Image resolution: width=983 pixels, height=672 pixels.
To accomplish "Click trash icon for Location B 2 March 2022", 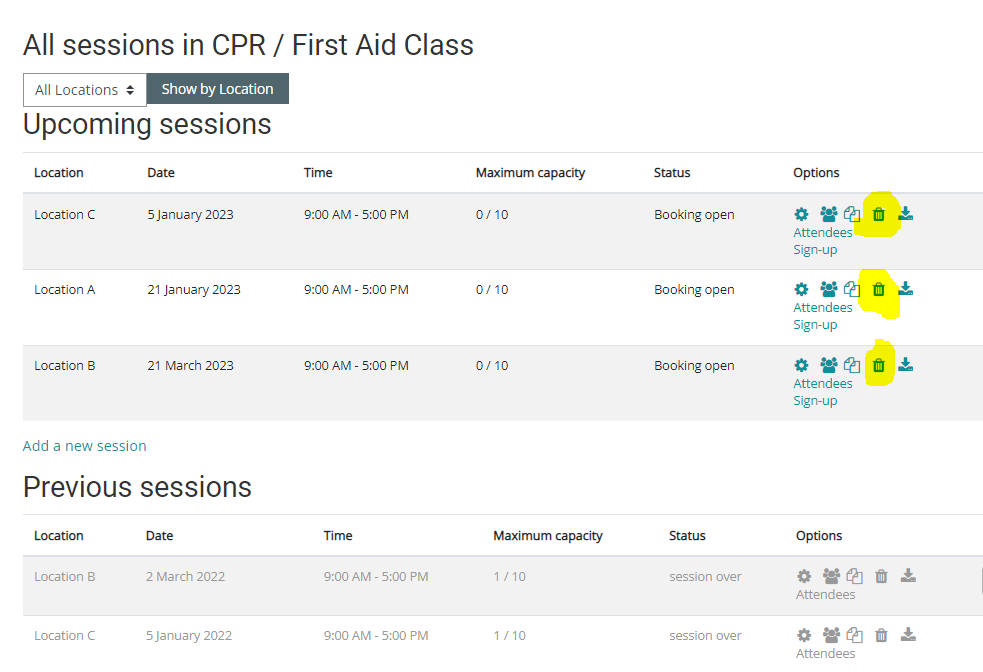I will click(x=881, y=576).
